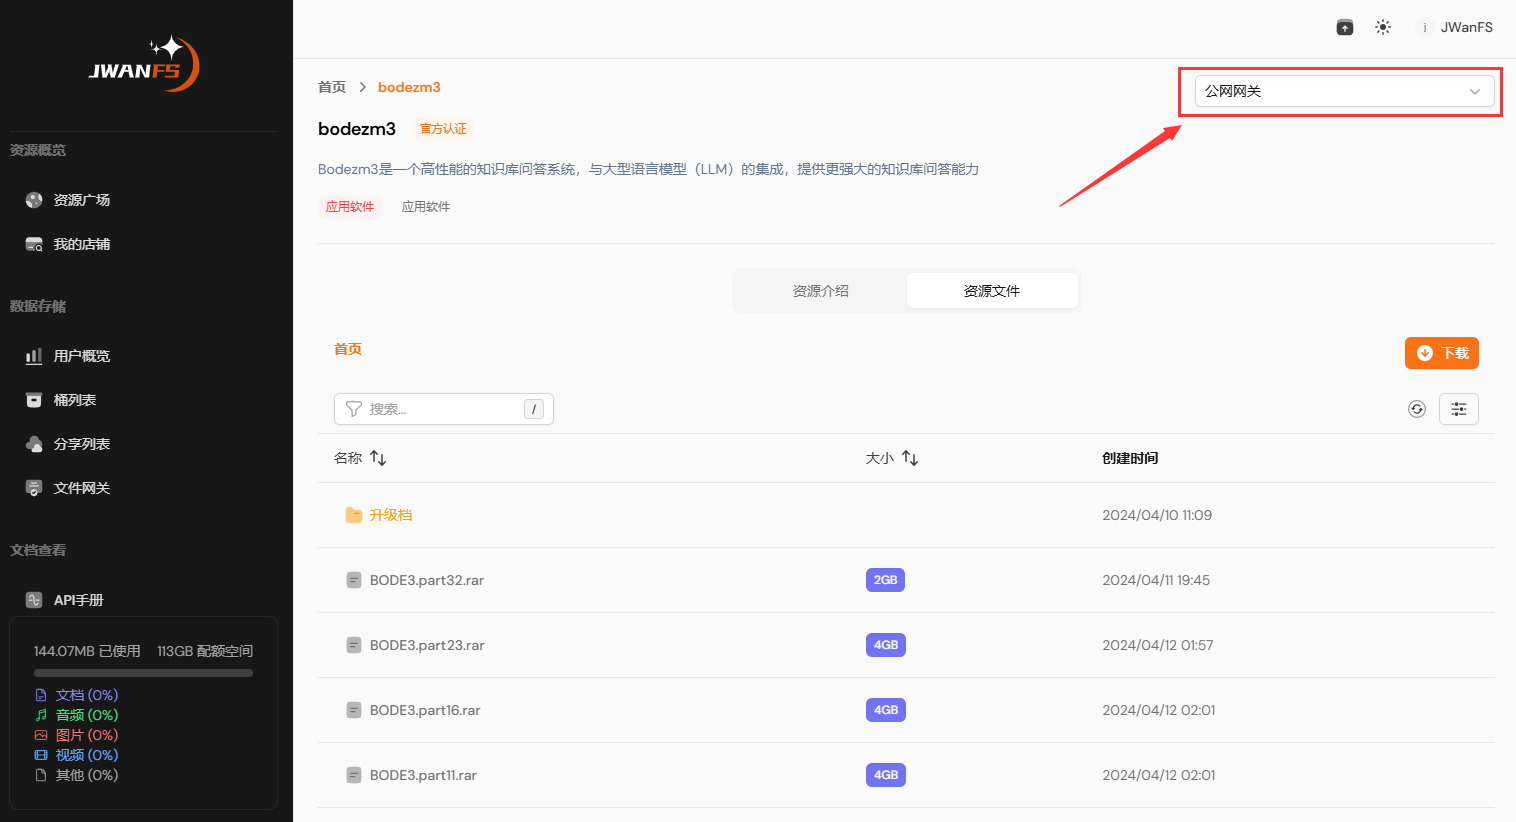Click the red 应用软件 tag
Screen dimensions: 1516x822
pos(350,207)
